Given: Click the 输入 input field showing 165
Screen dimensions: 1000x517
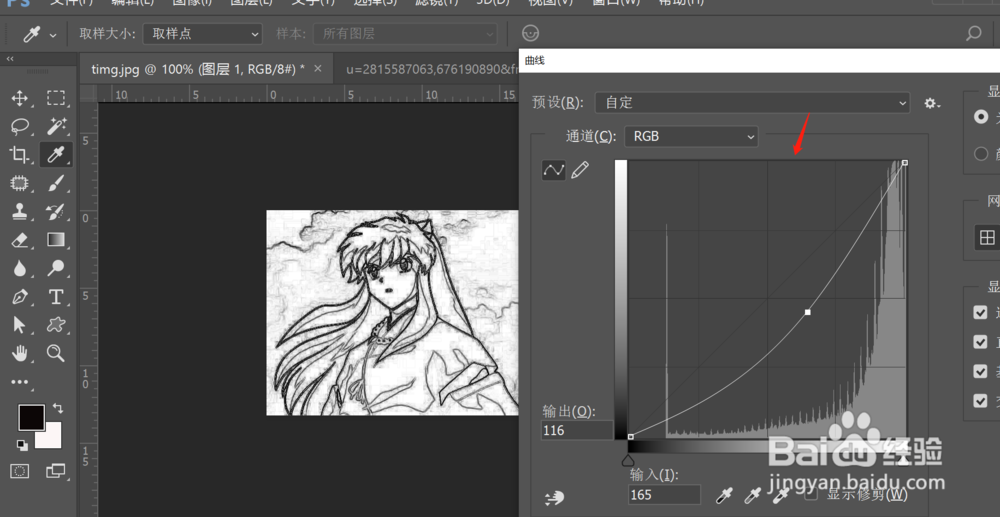Looking at the screenshot, I should [665, 495].
